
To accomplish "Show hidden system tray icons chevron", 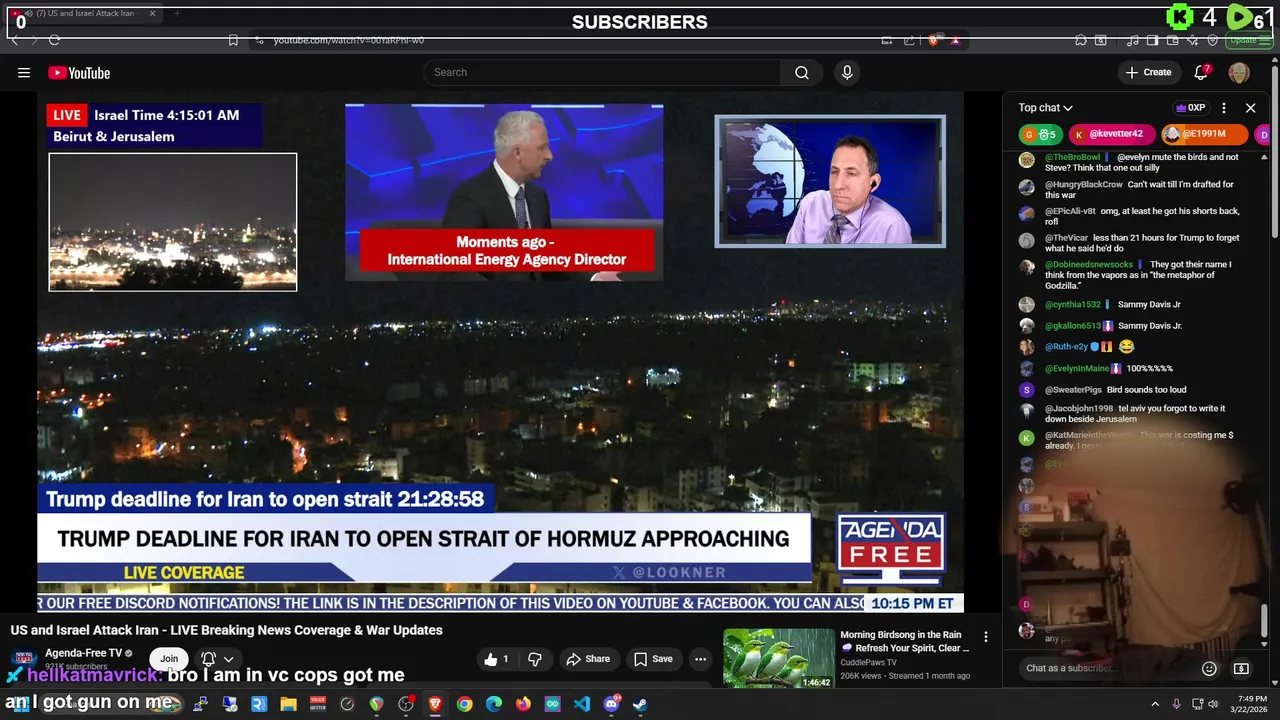I will [x=1155, y=704].
